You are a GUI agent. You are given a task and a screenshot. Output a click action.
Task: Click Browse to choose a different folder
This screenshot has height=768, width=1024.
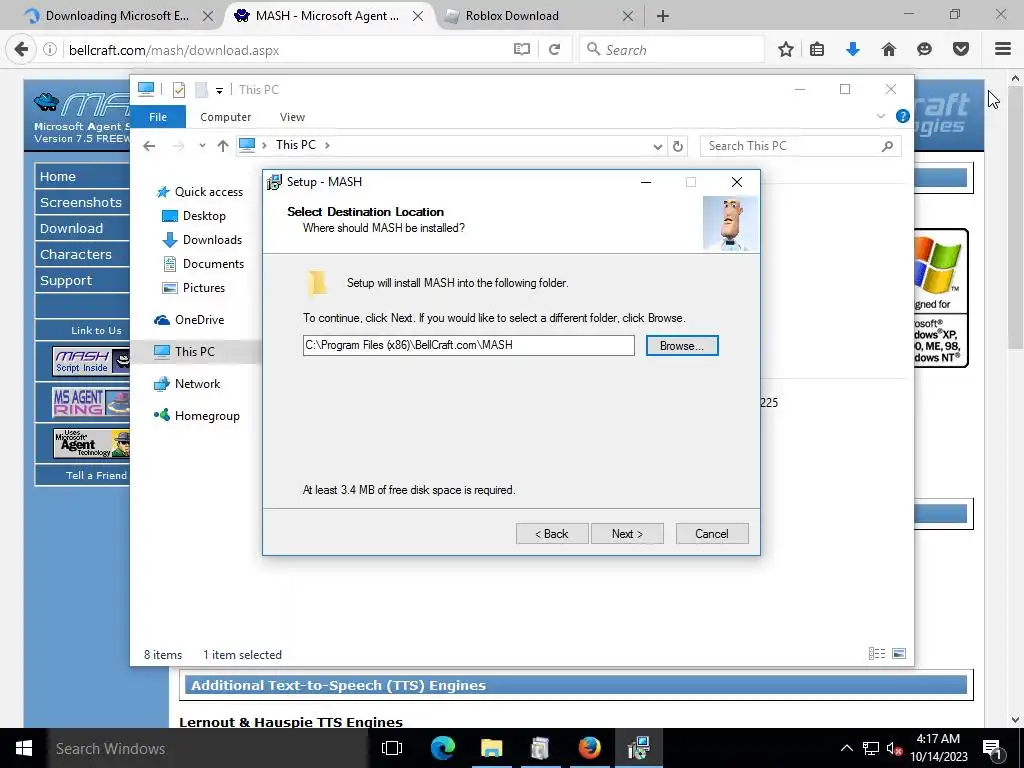tap(682, 345)
